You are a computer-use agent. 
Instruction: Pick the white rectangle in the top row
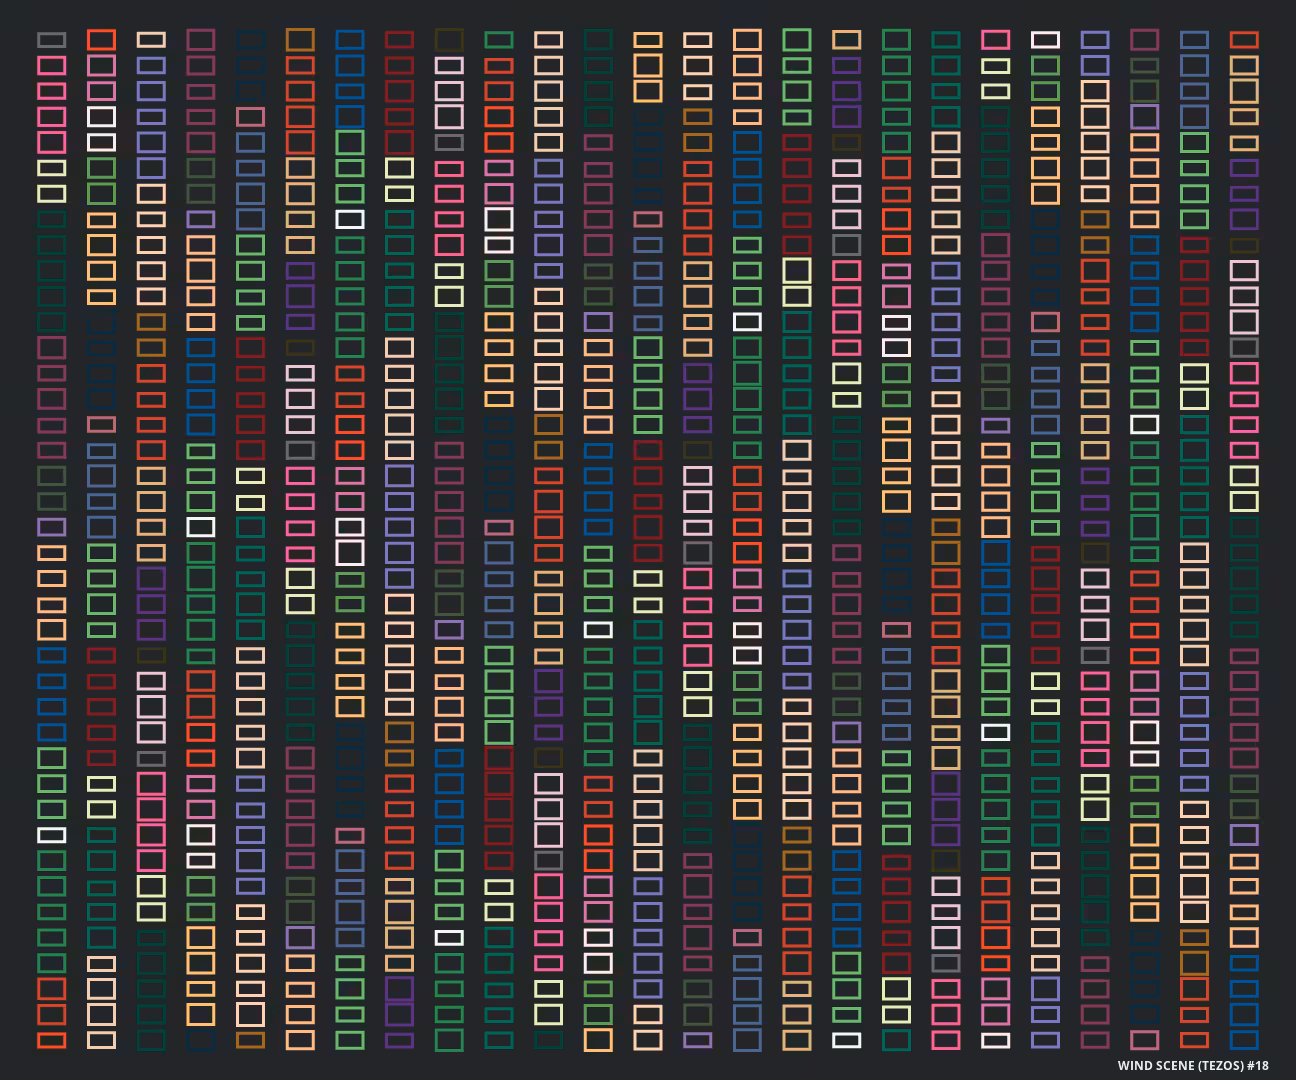tap(1045, 40)
